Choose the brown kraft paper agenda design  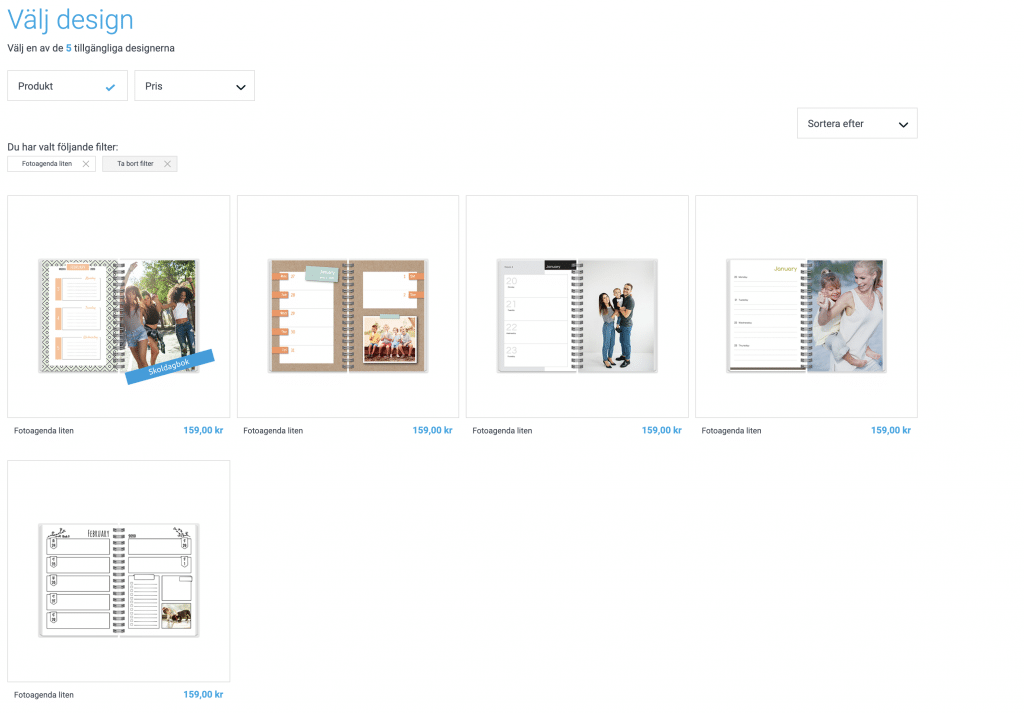[x=347, y=315]
